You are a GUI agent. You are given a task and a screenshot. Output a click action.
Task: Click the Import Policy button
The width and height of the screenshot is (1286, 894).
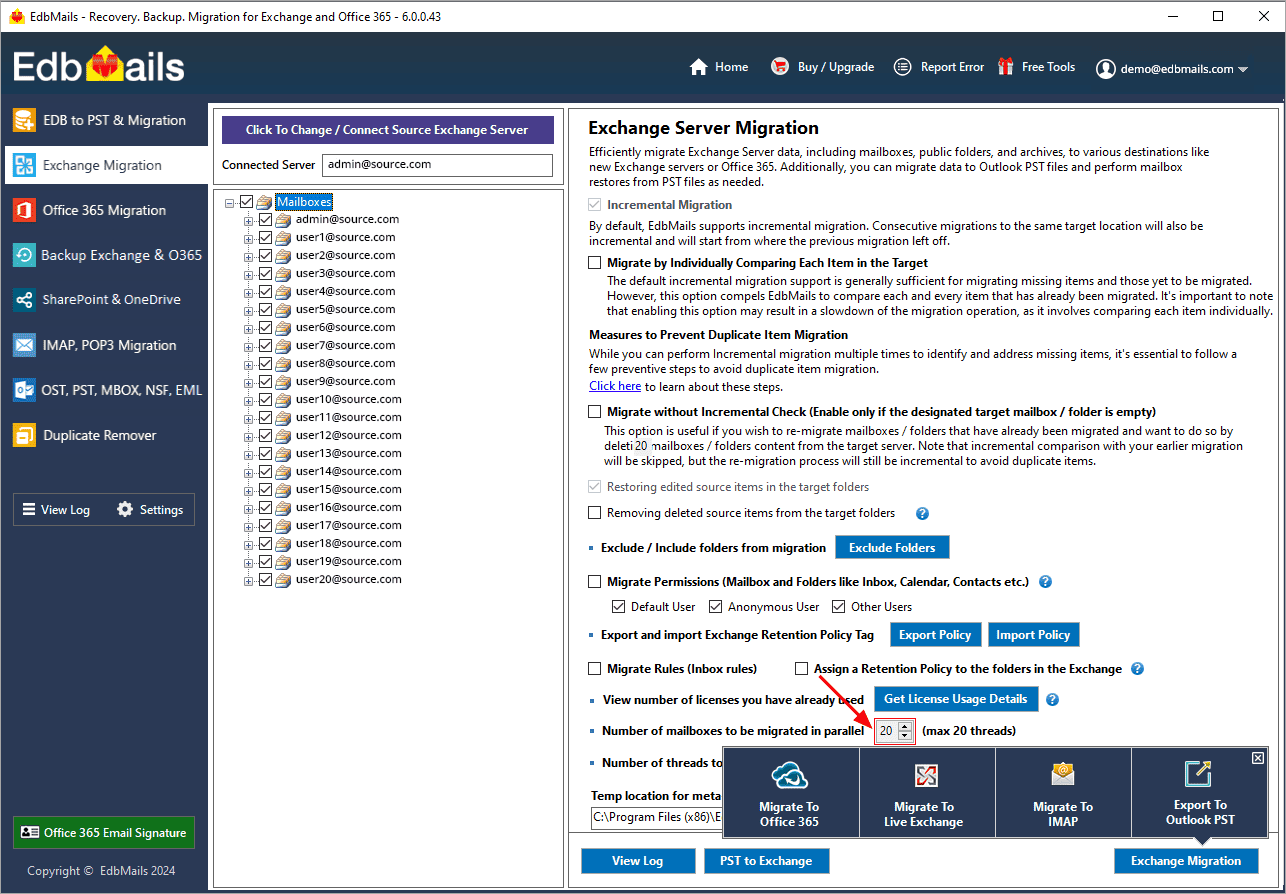[x=1033, y=635]
